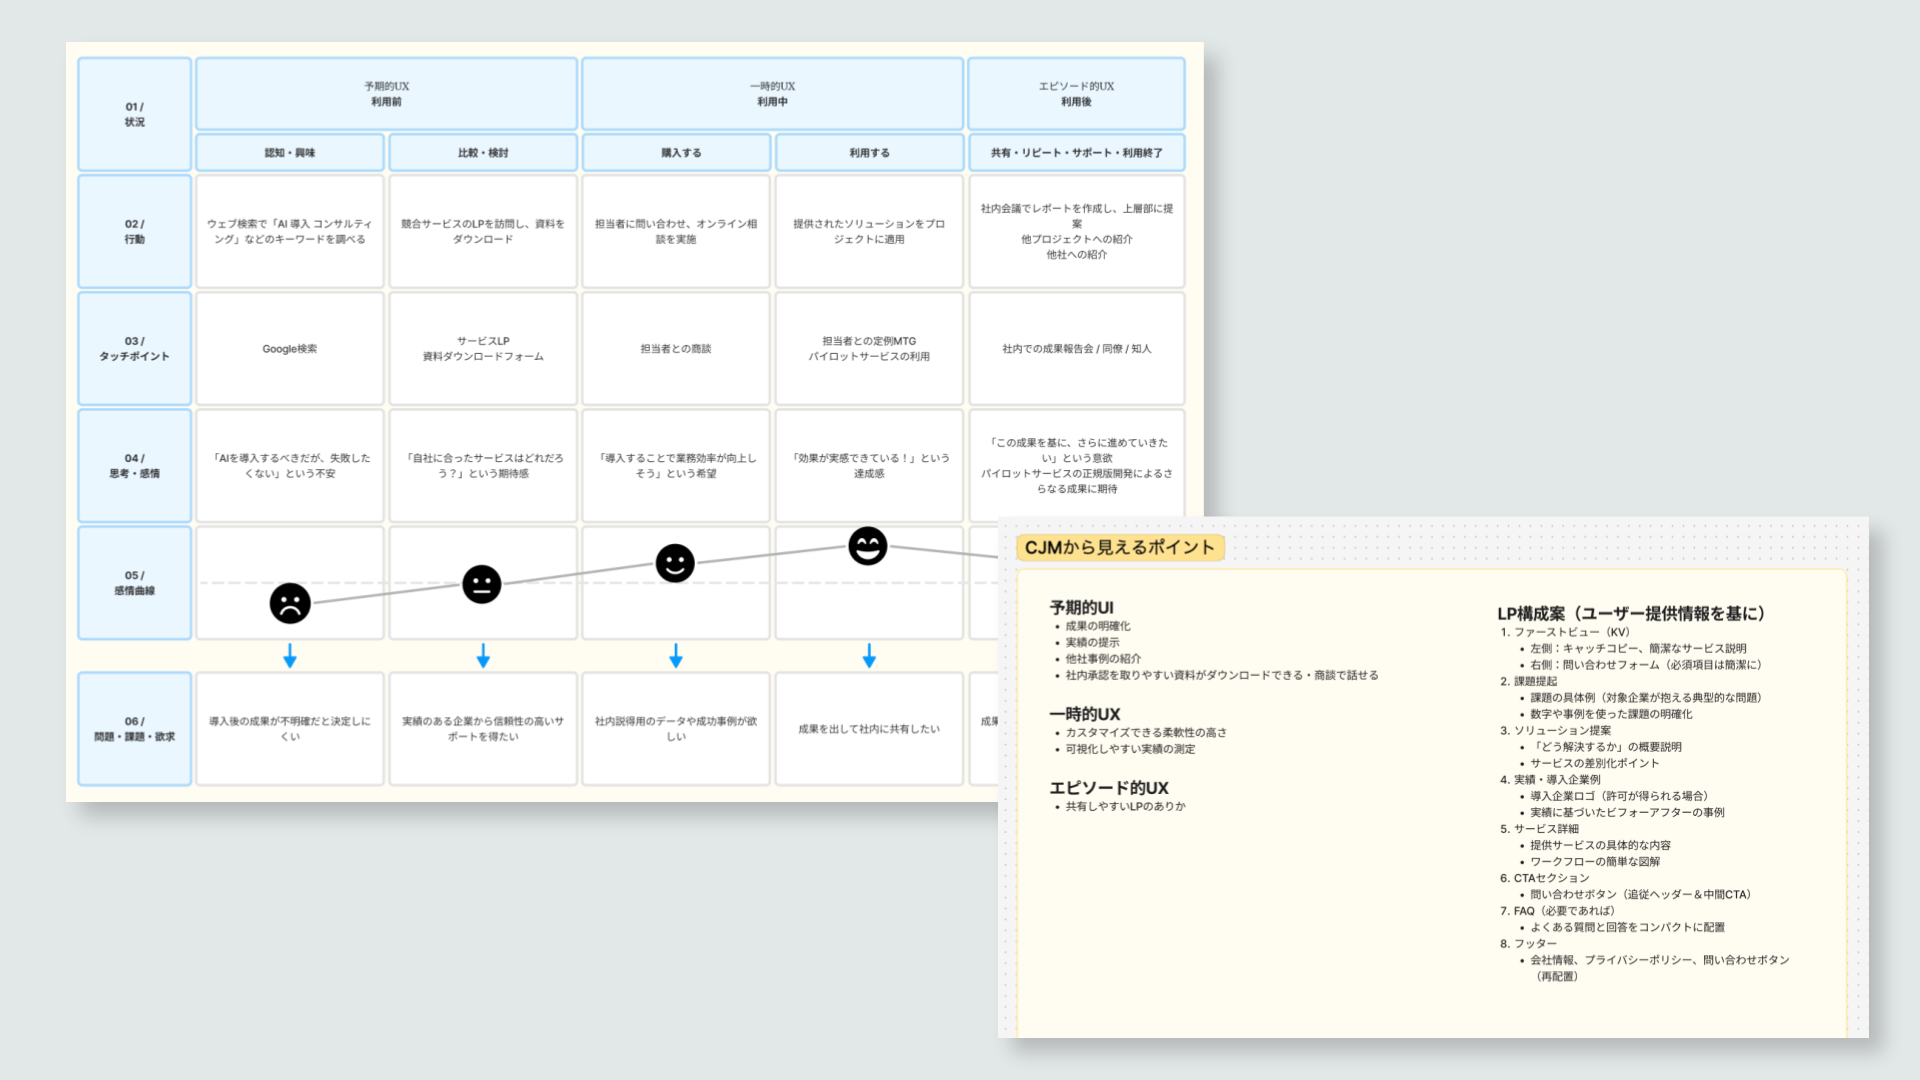Screen dimensions: 1920x1080
Task: Click the grinning face emotion icon
Action: (867, 546)
